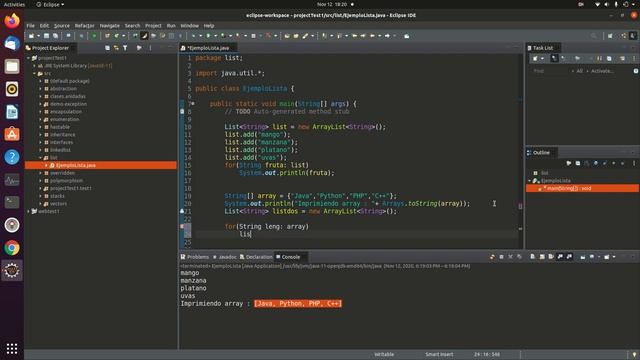The height and width of the screenshot is (360, 640).
Task: Open the Run menu
Action: click(x=171, y=25)
